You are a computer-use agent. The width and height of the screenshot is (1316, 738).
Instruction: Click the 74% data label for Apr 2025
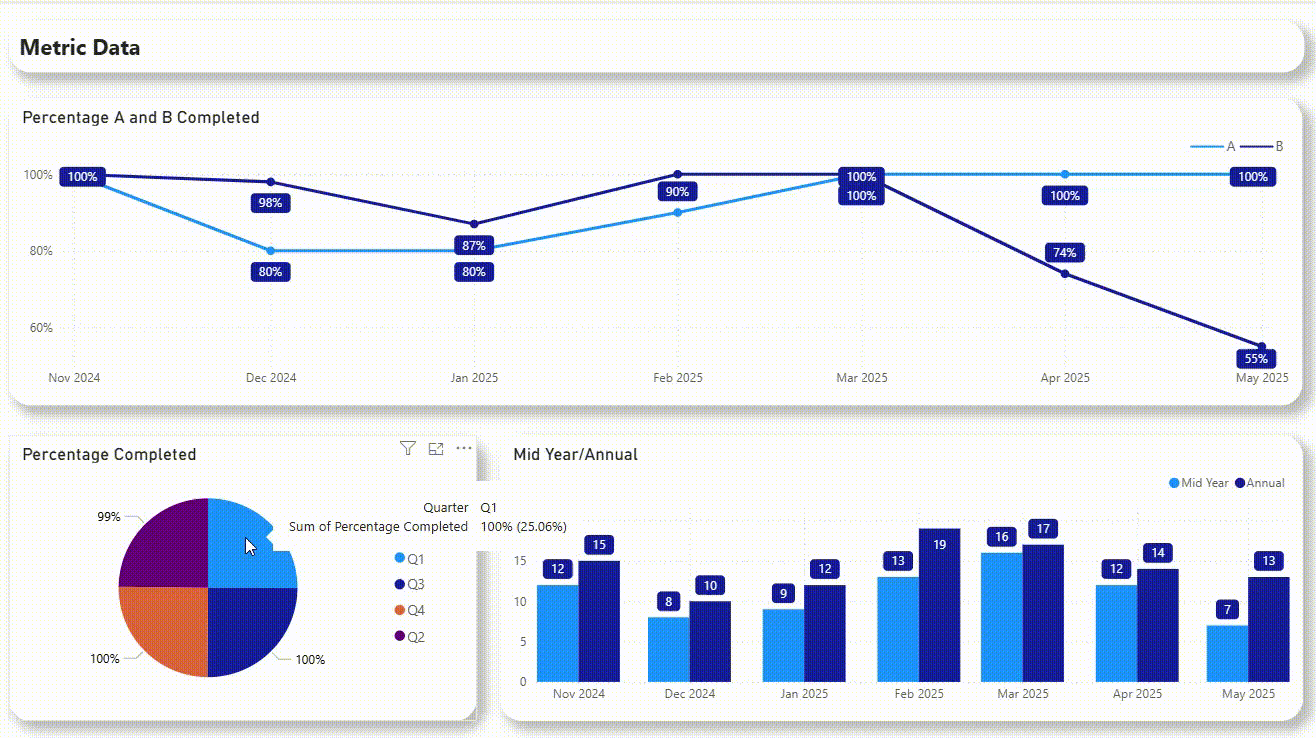[x=1065, y=253]
